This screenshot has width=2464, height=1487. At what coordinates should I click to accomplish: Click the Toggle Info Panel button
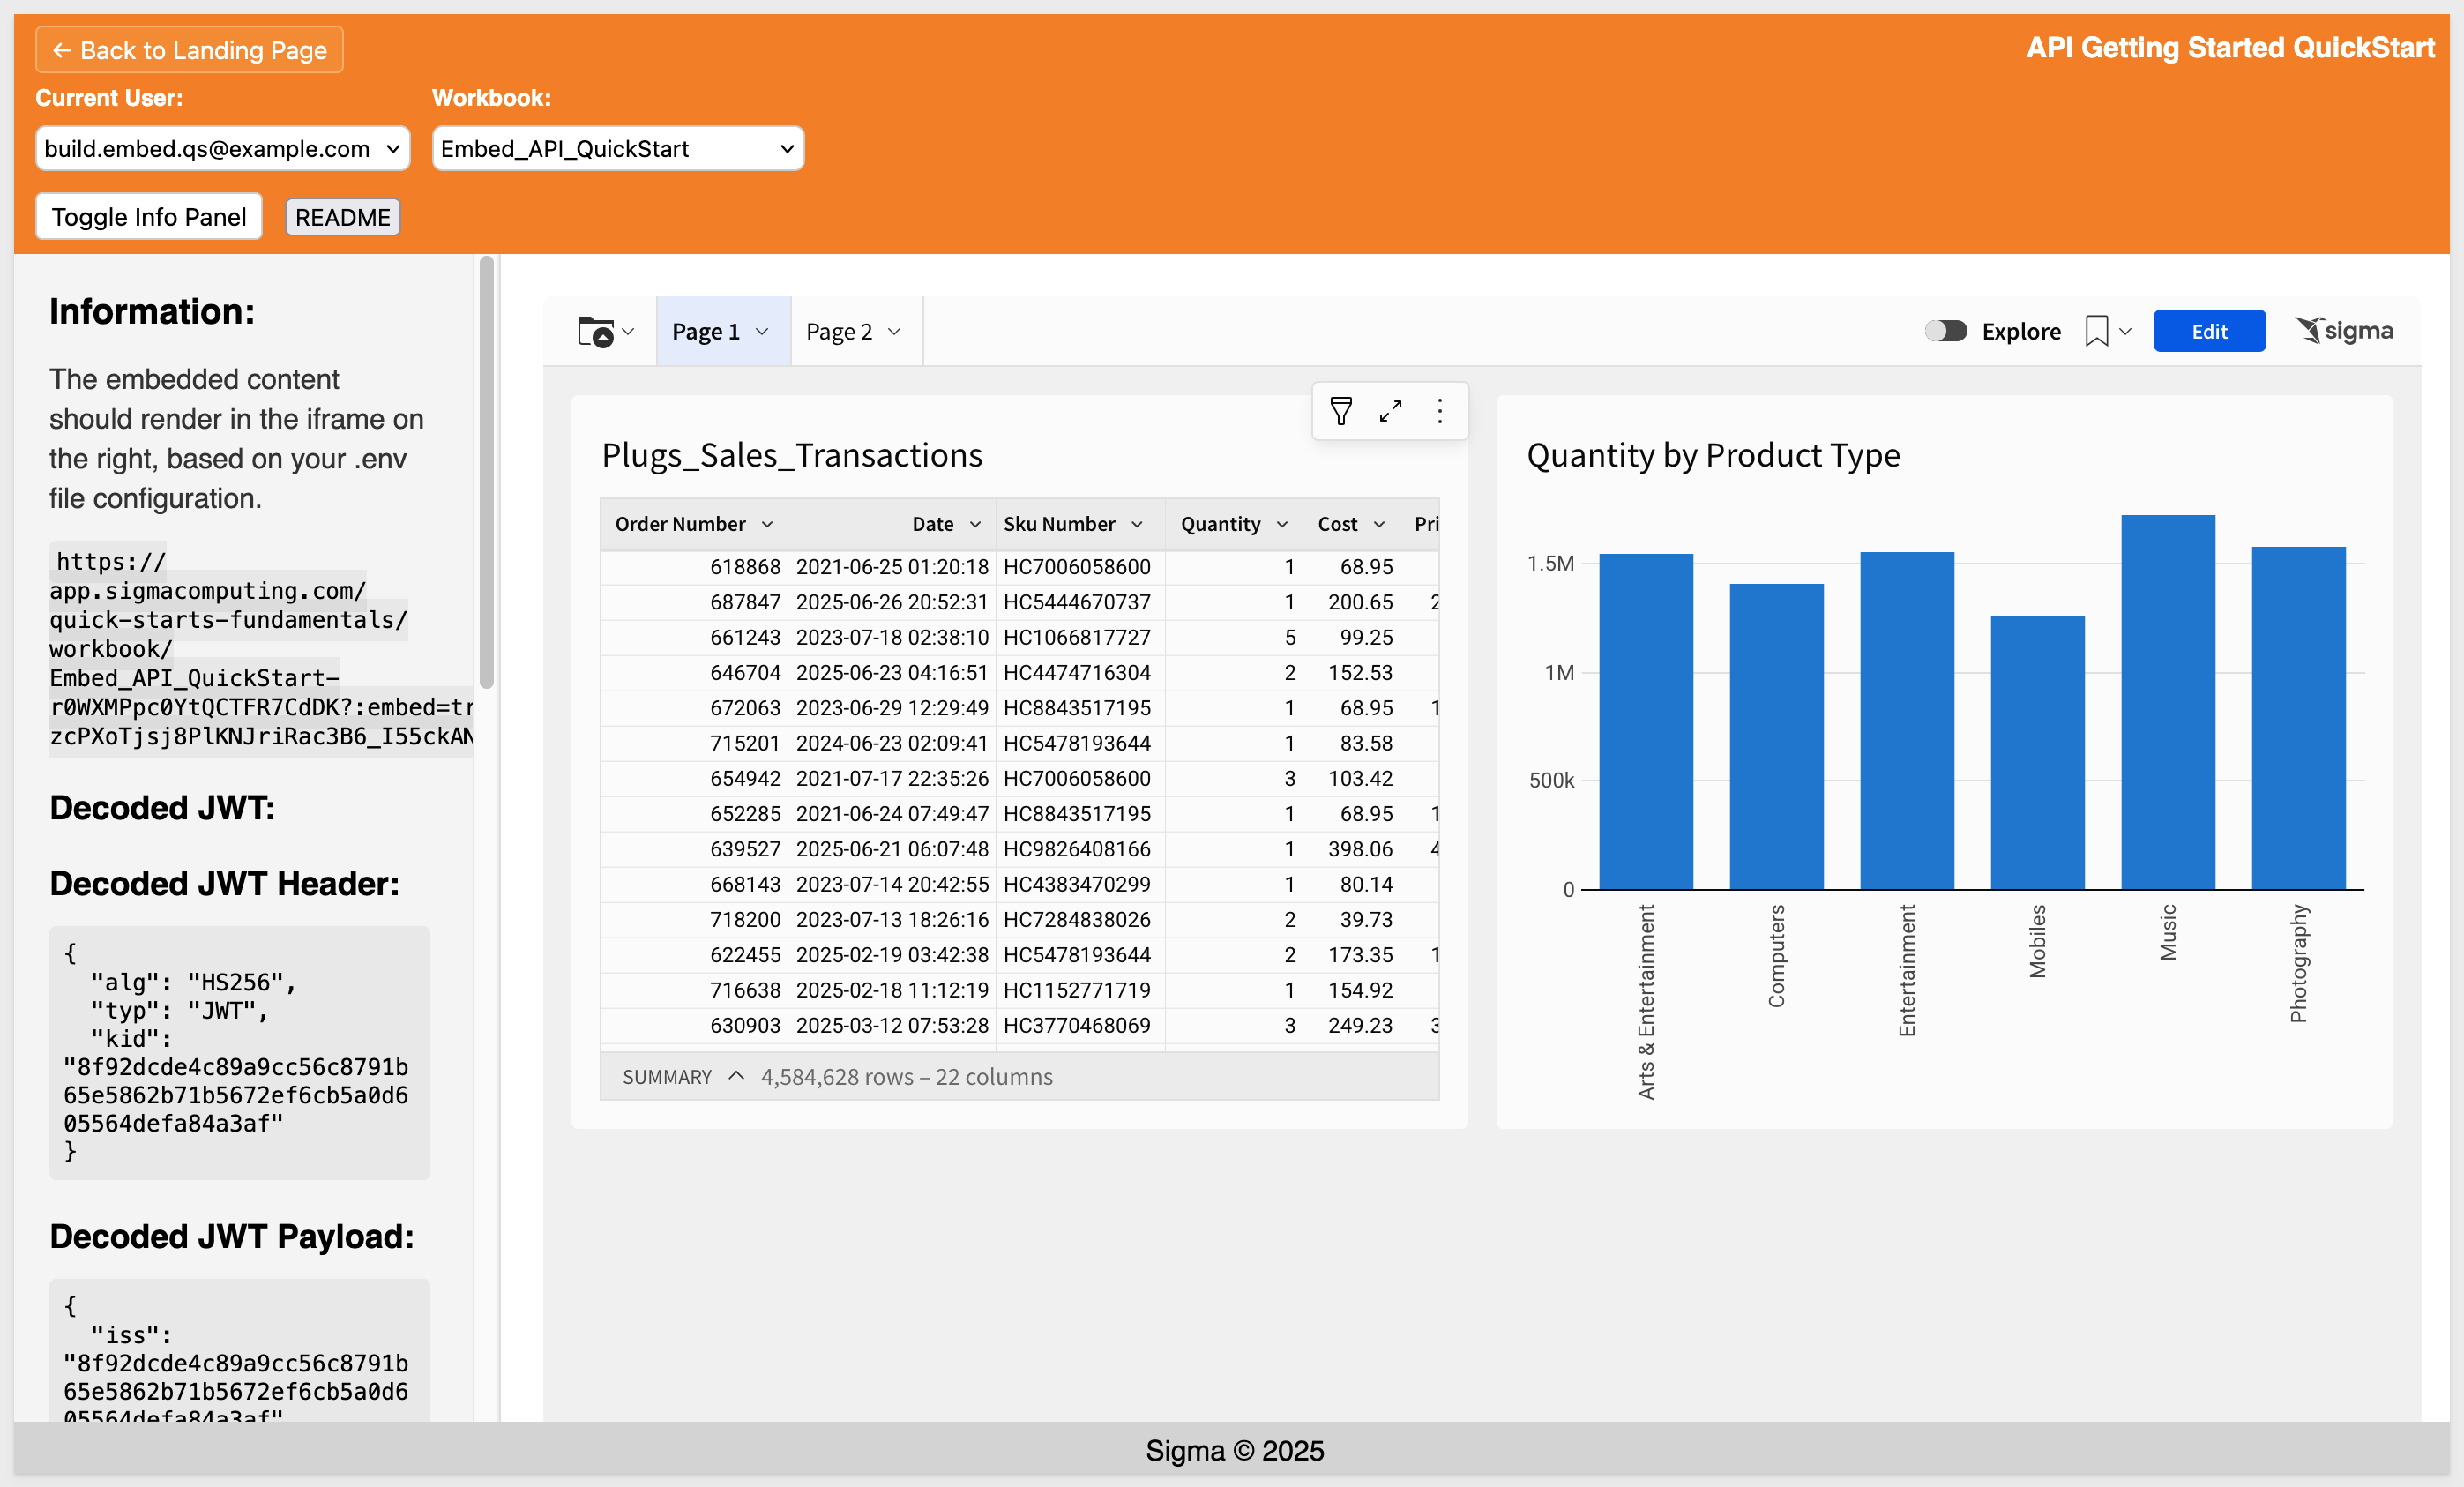(149, 217)
